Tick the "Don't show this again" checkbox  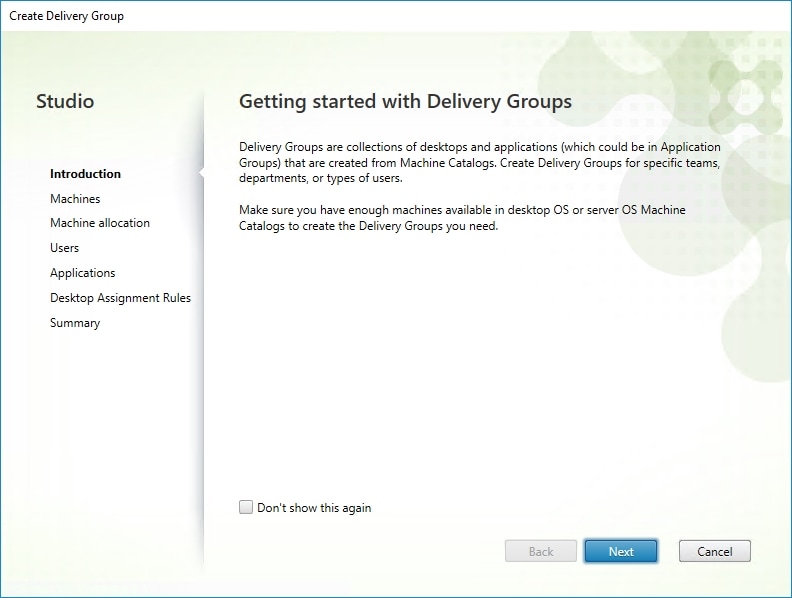point(245,507)
